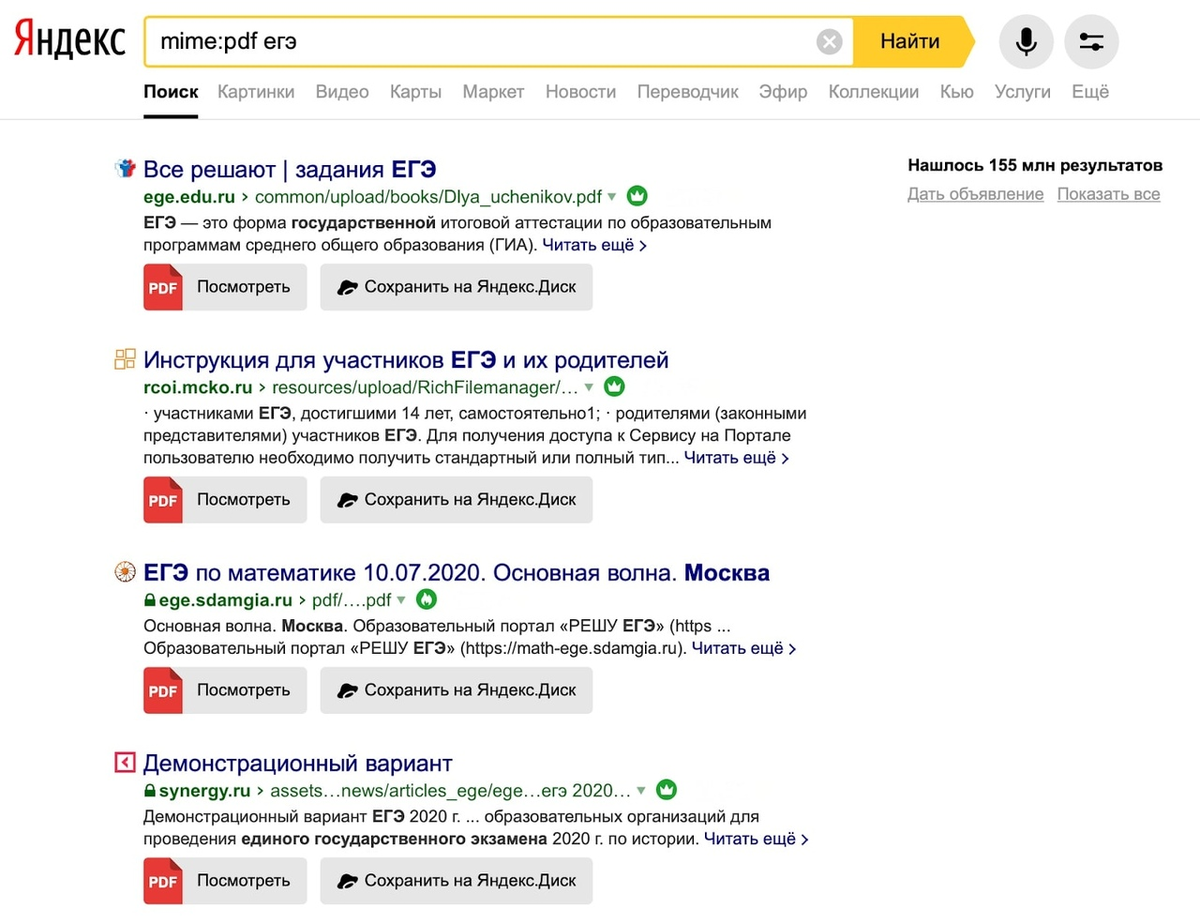This screenshot has width=1200, height=924.
Task: Click favicon of Демонстрационный вариант result
Action: [124, 764]
